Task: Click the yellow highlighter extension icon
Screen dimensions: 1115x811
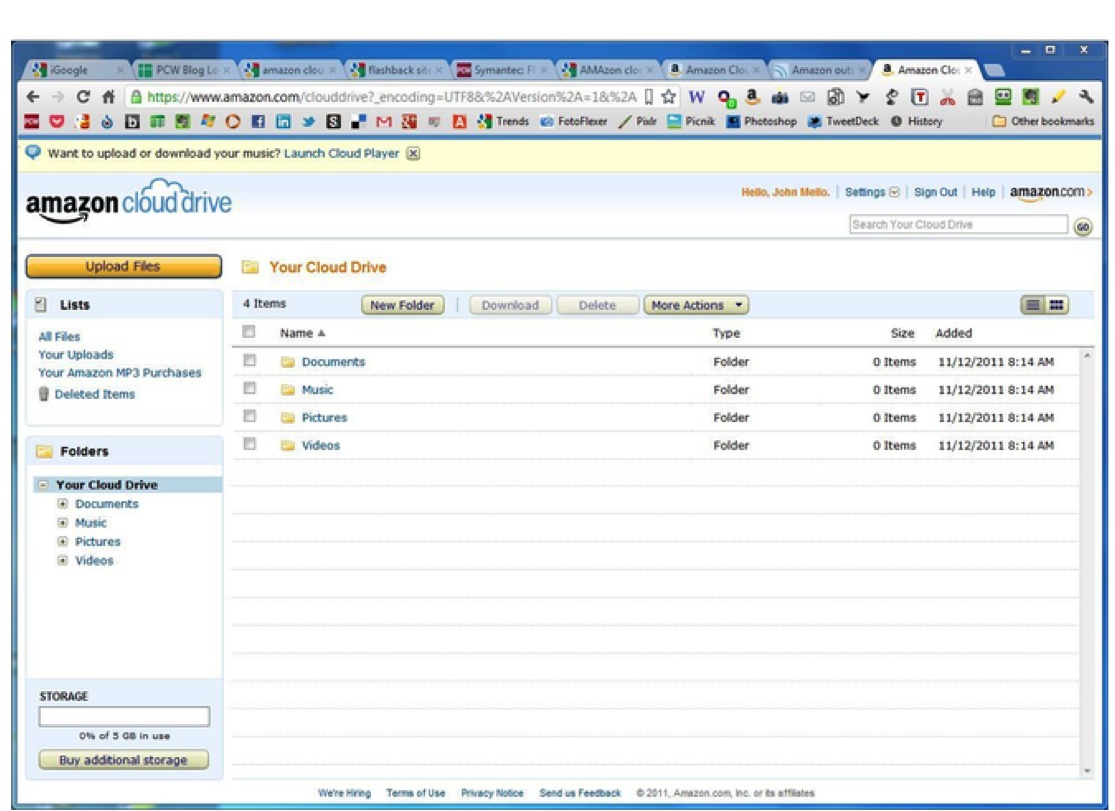Action: (x=1058, y=97)
